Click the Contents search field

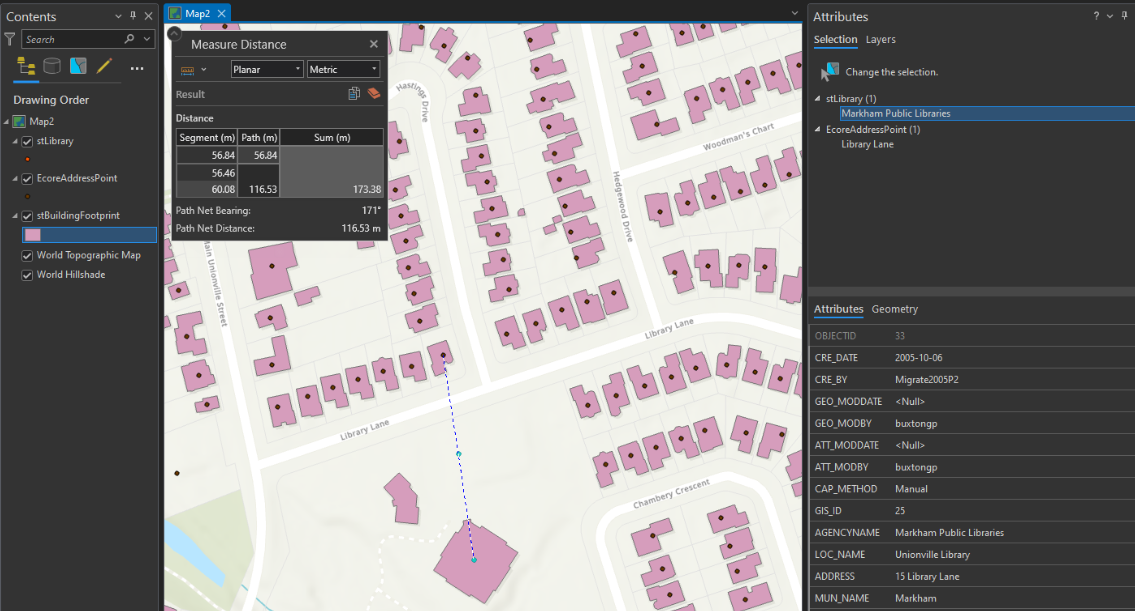click(x=72, y=39)
